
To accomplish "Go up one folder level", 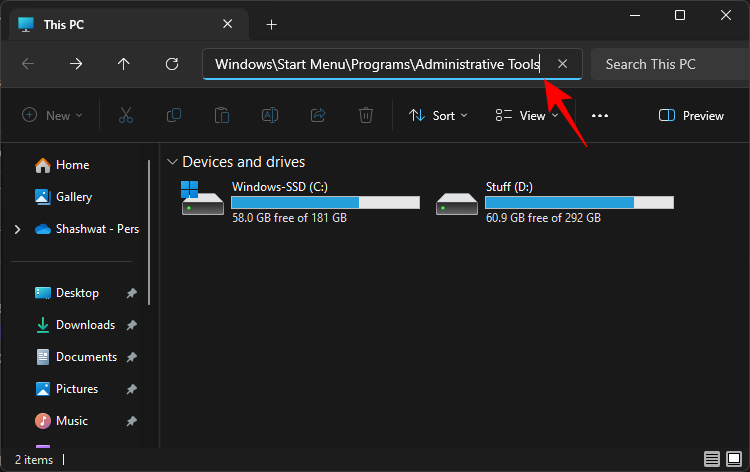I will (x=124, y=64).
